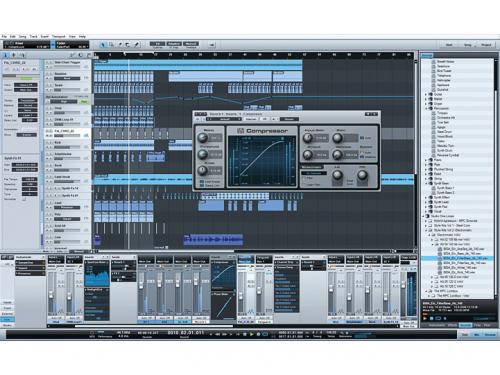This screenshot has width=500, height=375.
Task: Open the File menu
Action: [x=4, y=36]
